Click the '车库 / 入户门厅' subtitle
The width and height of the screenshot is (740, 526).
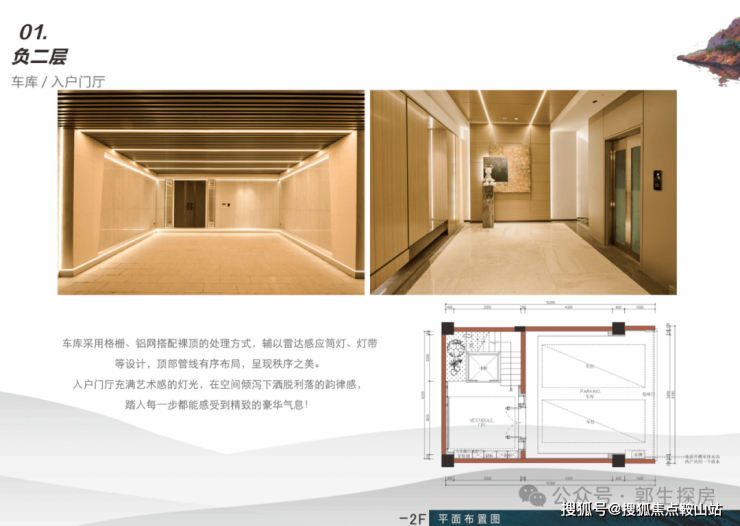click(x=58, y=82)
